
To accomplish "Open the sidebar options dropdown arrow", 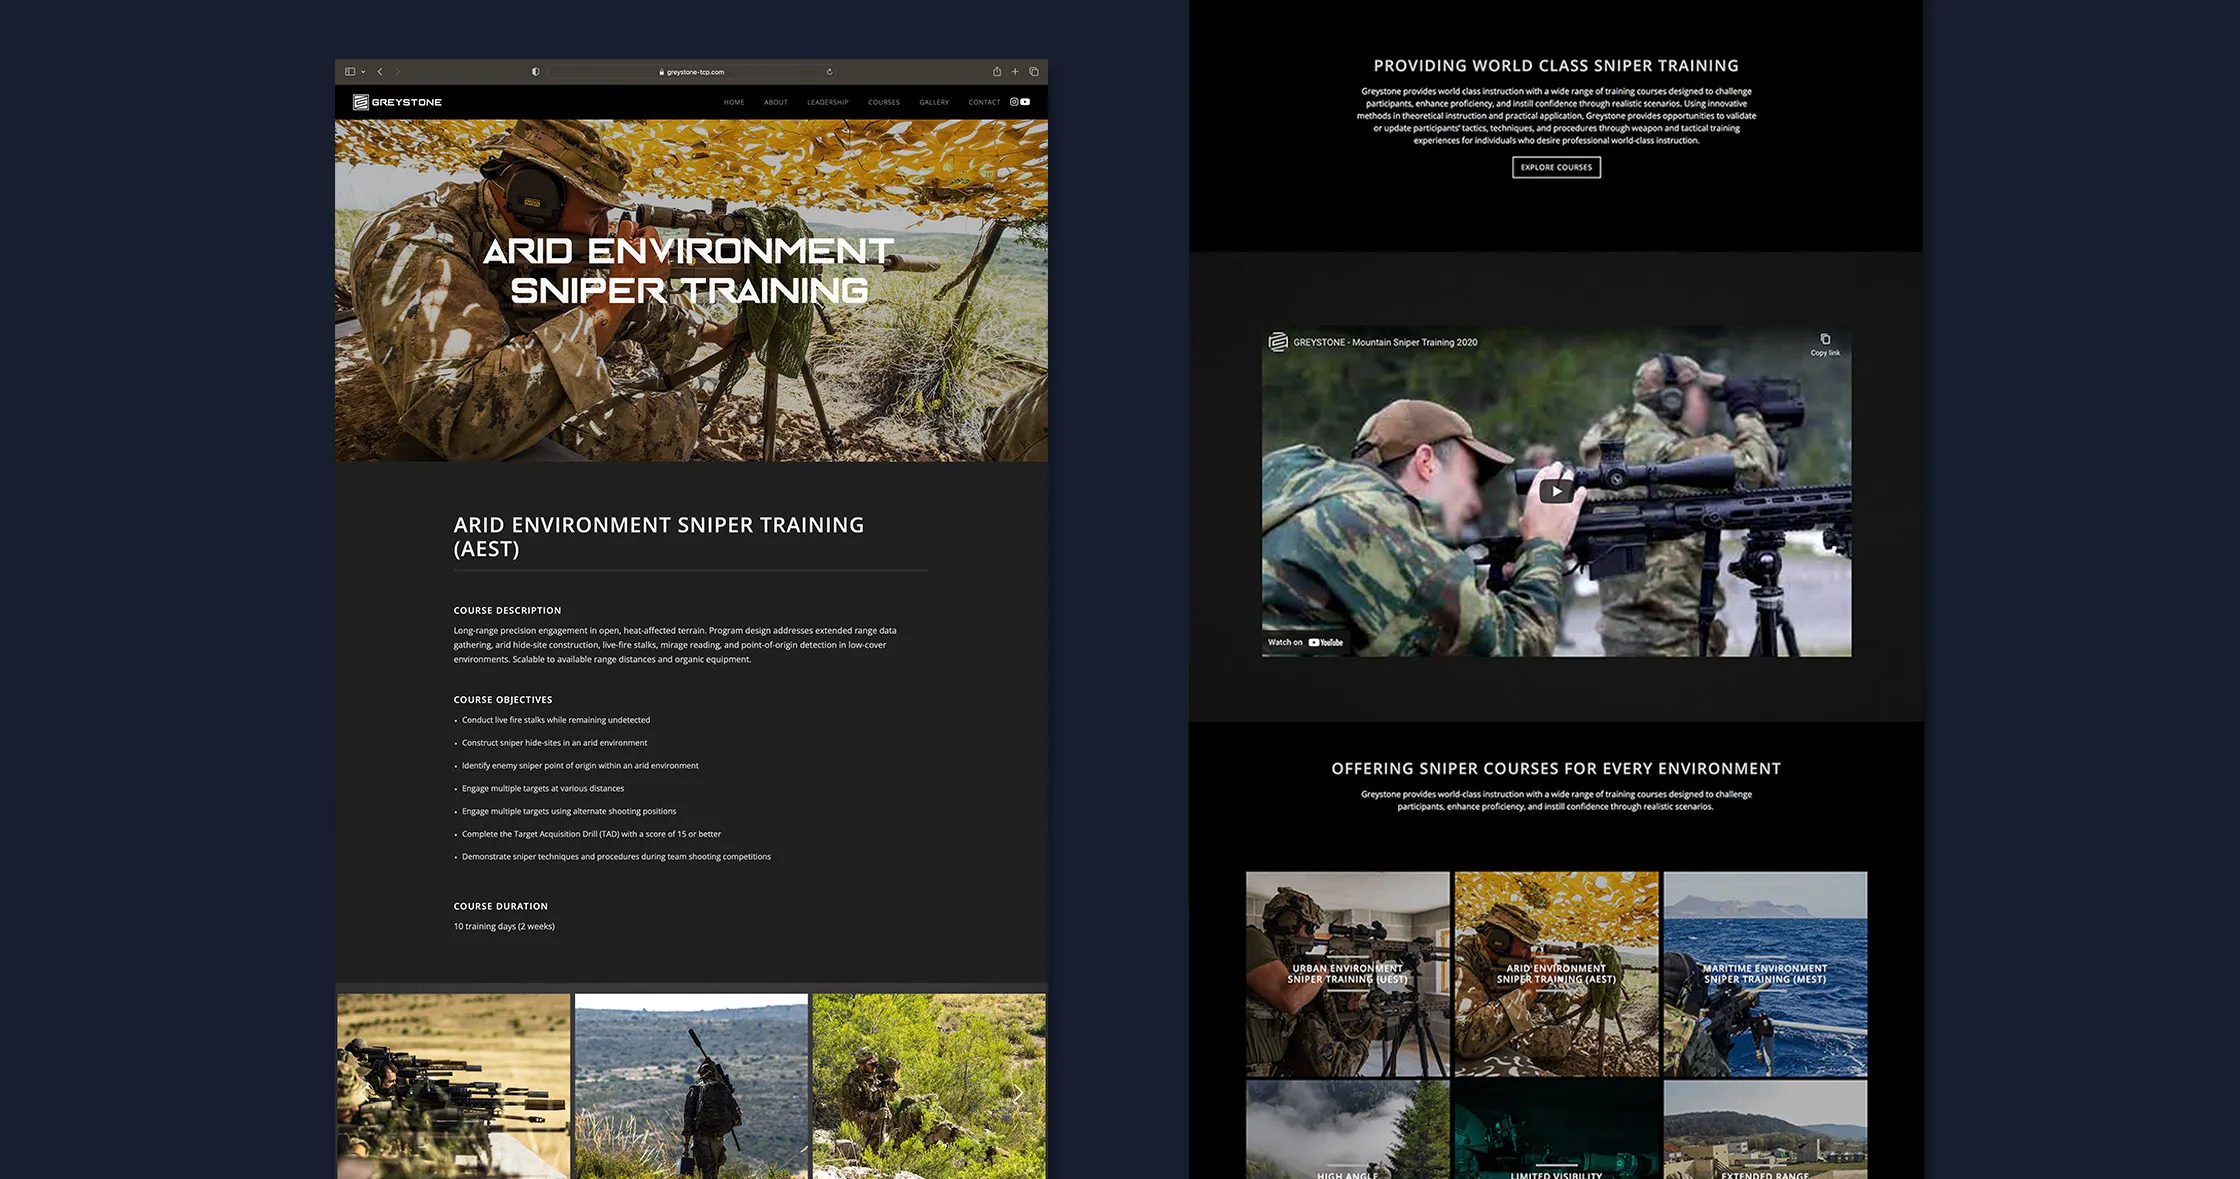I will click(x=363, y=72).
